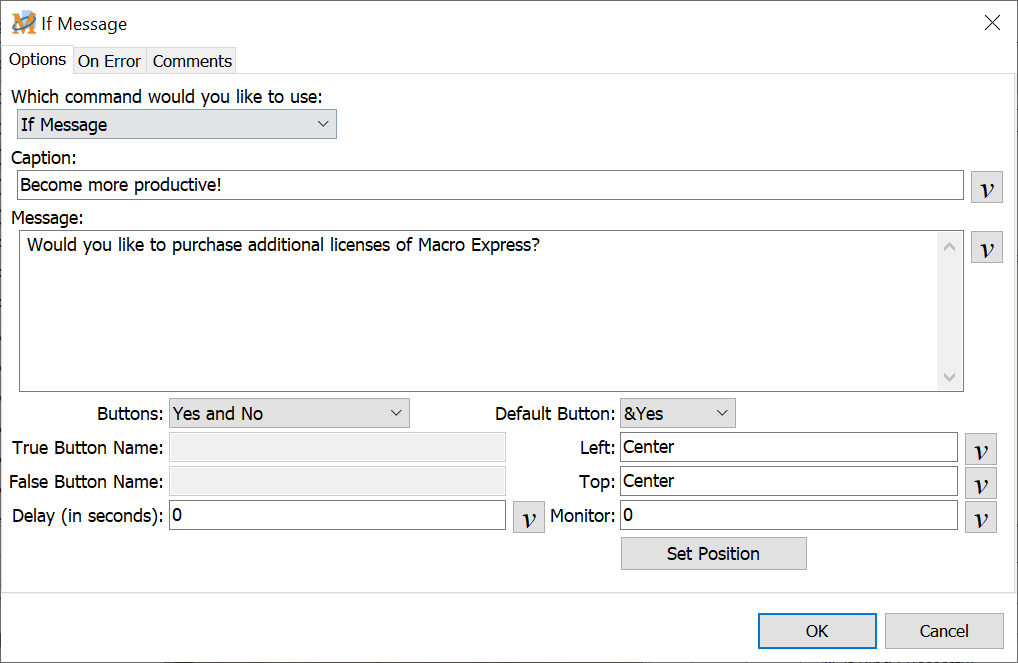Click the variable icon next to Monitor field
The image size is (1018, 663).
980,517
